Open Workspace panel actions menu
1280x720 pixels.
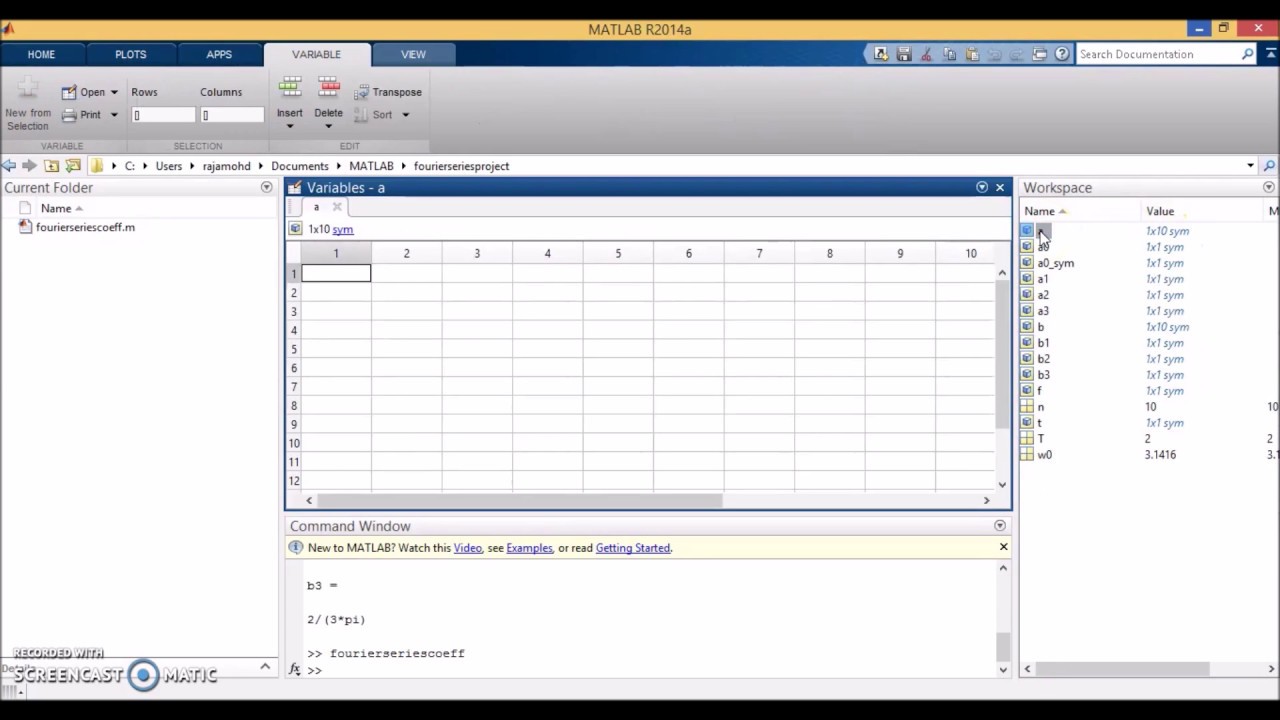(x=1268, y=187)
